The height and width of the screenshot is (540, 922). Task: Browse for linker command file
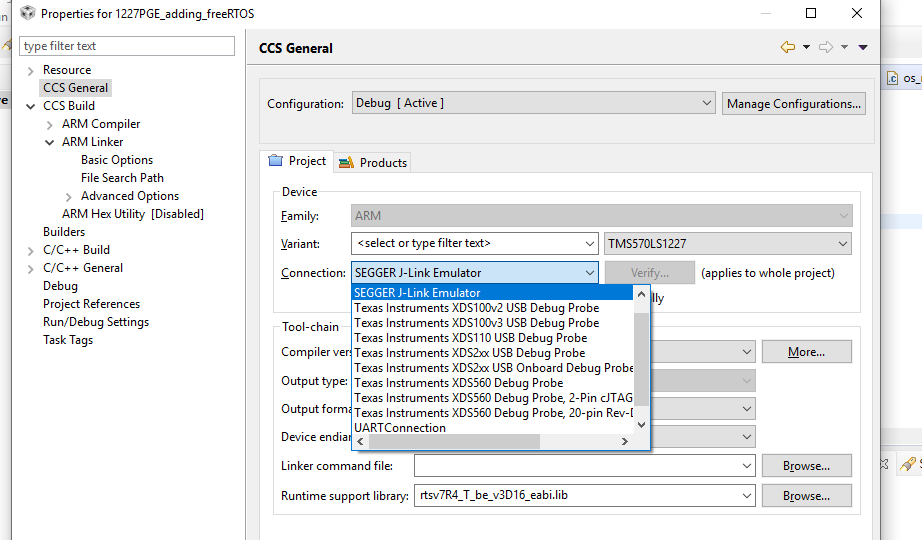pos(806,466)
